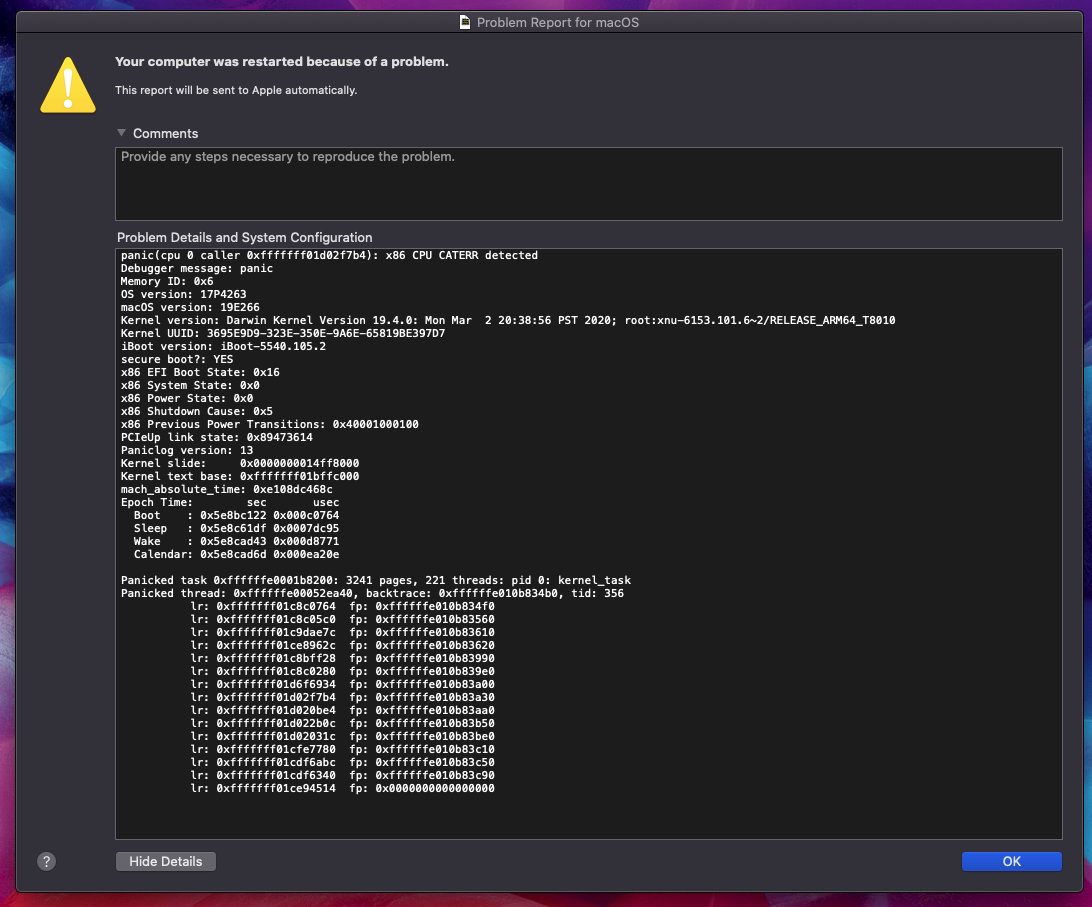The width and height of the screenshot is (1092, 907).
Task: Collapse the Comments disclosure triangle
Action: [x=122, y=132]
